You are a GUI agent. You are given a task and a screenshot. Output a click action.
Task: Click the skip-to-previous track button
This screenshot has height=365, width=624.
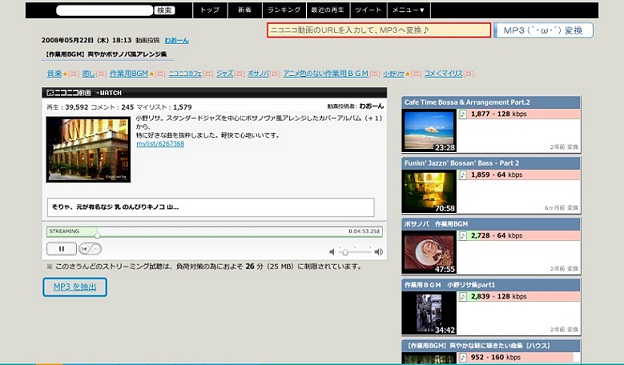(84, 249)
